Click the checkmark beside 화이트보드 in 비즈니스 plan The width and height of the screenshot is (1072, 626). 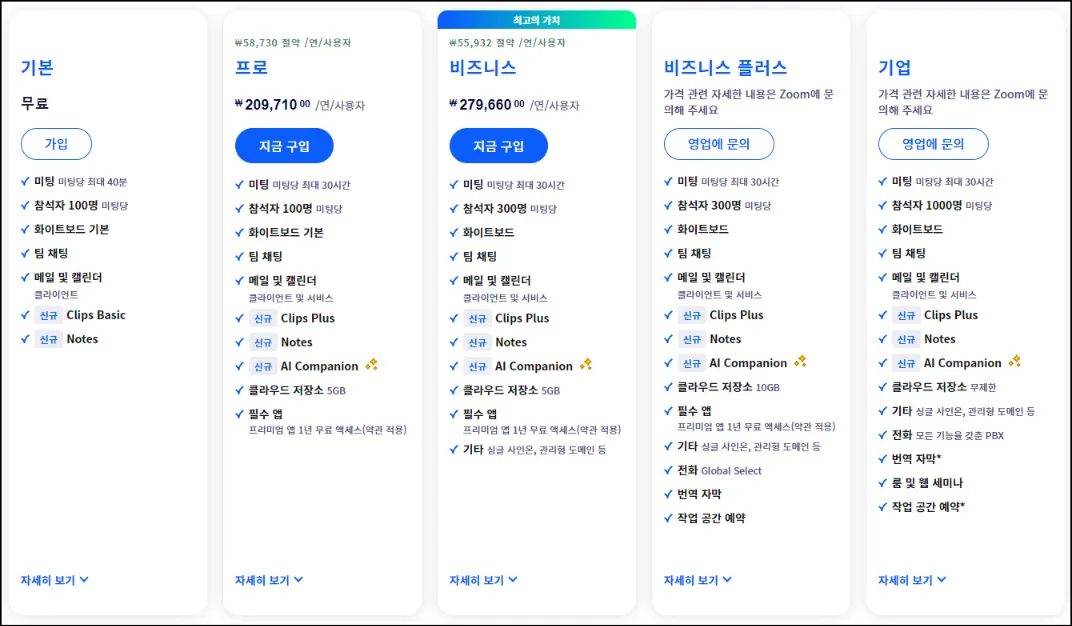click(x=455, y=232)
